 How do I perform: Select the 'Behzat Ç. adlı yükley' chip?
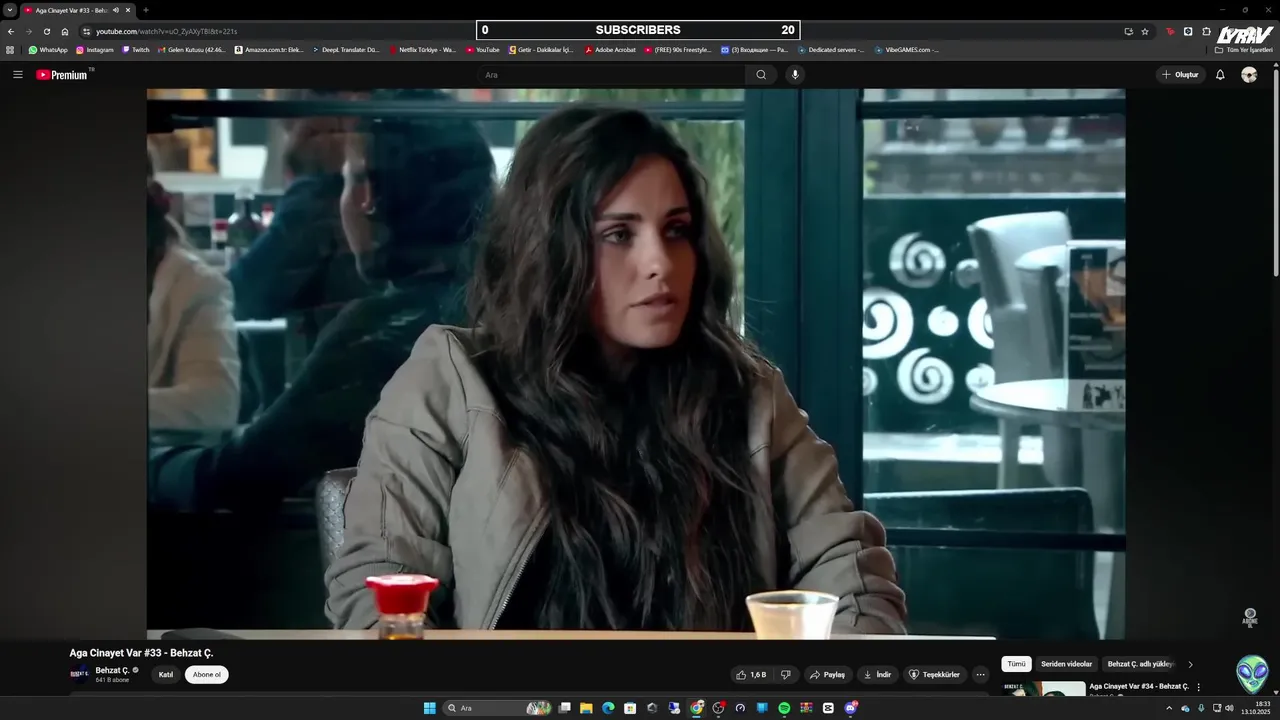coord(1140,664)
